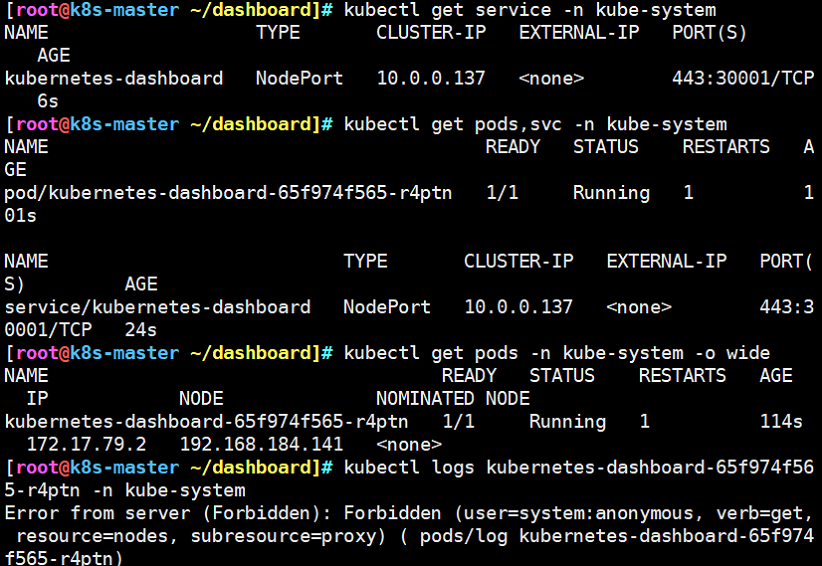Click pod IP address 172.17.79.2
Image resolution: width=822 pixels, height=566 pixels.
click(x=86, y=444)
